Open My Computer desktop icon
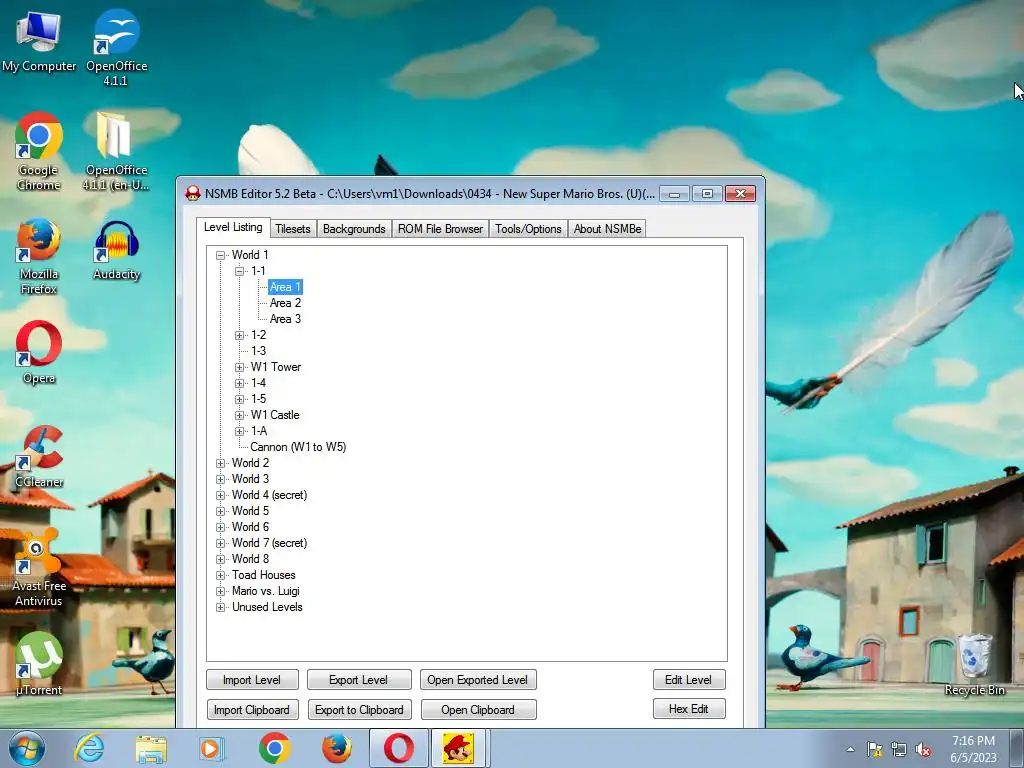The image size is (1024, 768). (39, 42)
